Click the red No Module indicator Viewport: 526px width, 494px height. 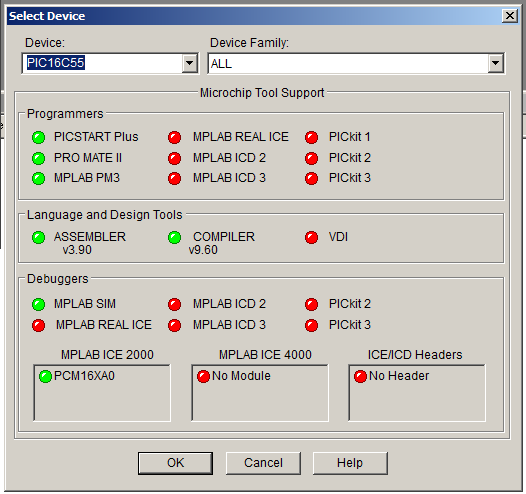203,376
